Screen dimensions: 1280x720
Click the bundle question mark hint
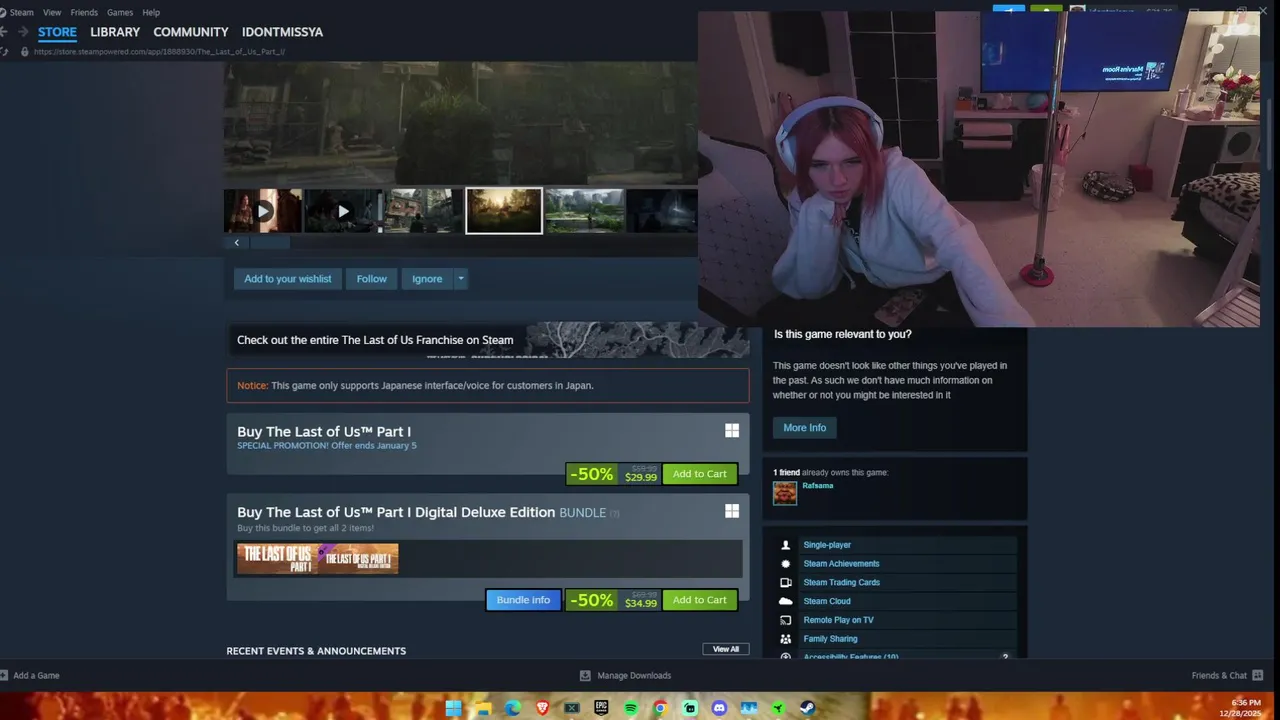point(615,513)
